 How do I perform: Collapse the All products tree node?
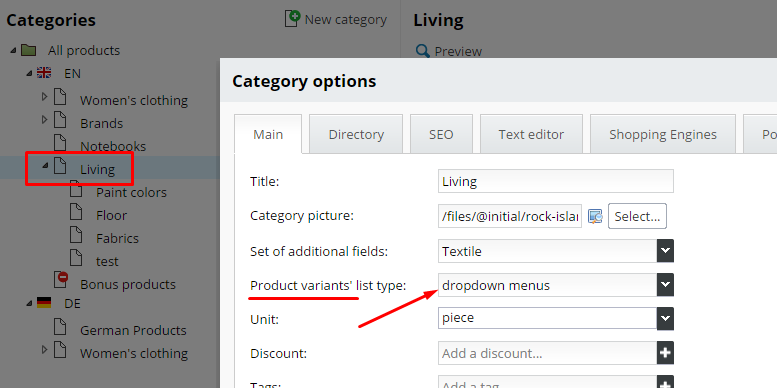(x=13, y=50)
